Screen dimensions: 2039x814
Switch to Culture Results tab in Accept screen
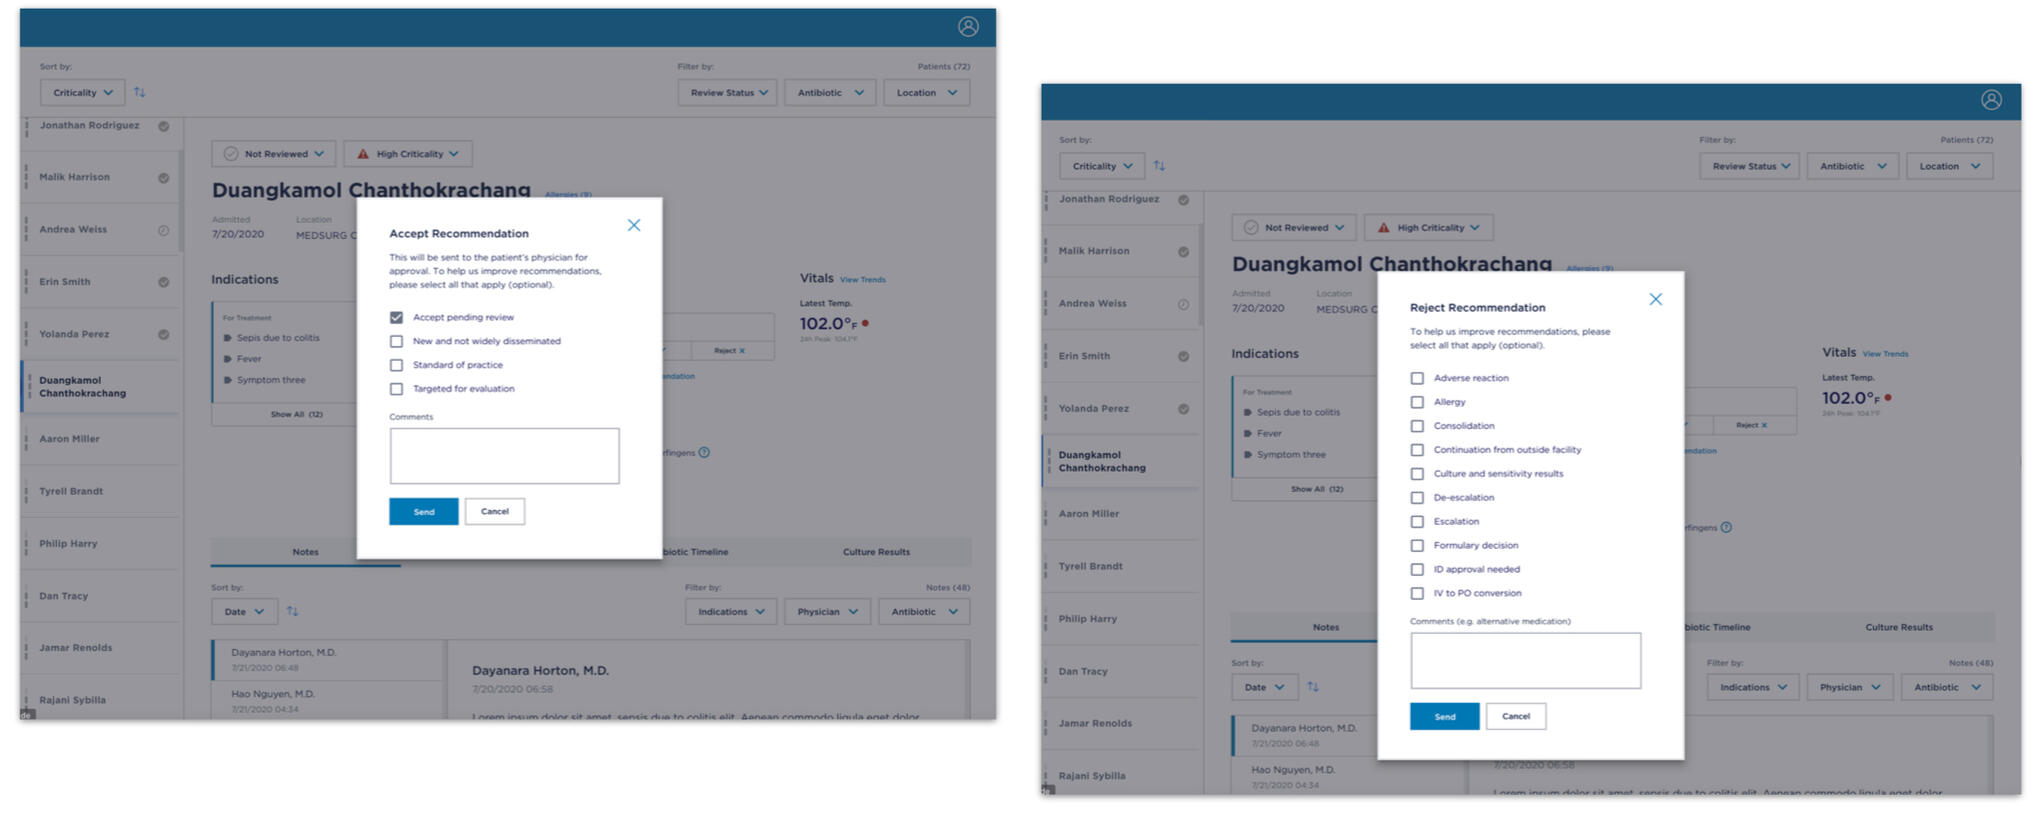pyautogui.click(x=876, y=552)
